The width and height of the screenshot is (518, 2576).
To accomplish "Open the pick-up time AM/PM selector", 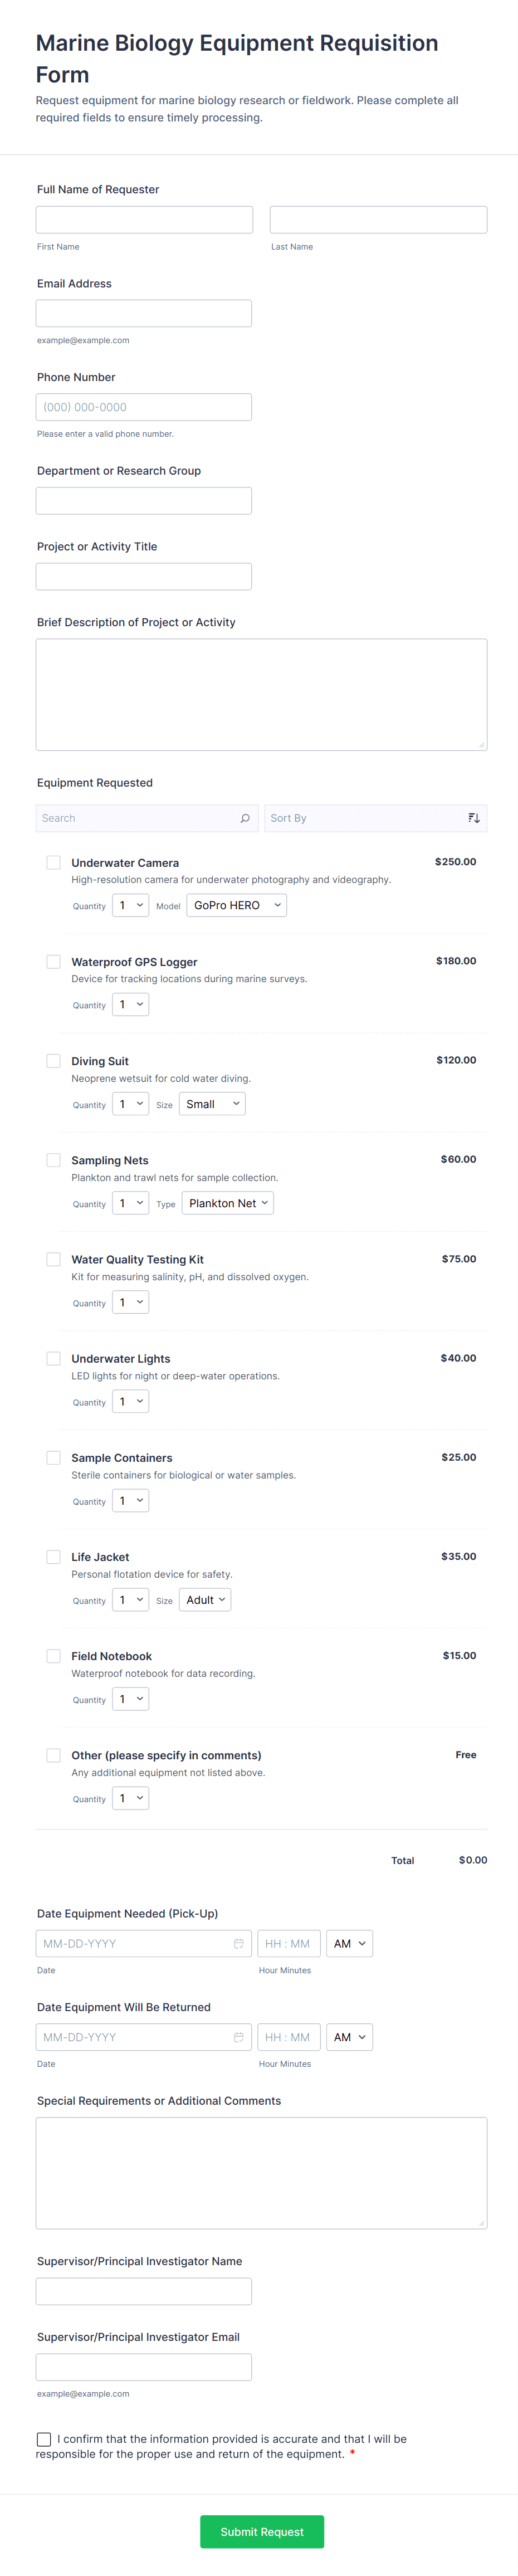I will pyautogui.click(x=349, y=1943).
